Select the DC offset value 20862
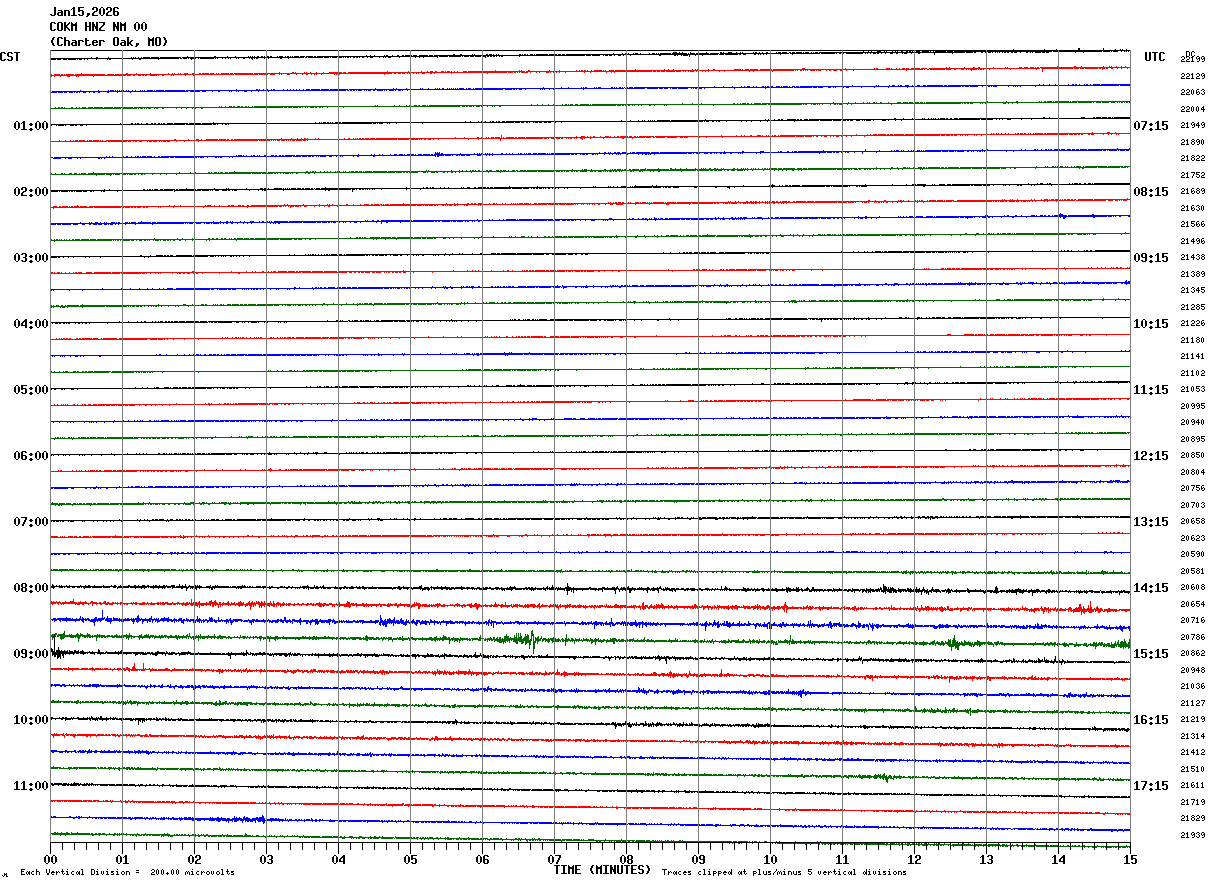The width and height of the screenshot is (1210, 886). (1193, 653)
